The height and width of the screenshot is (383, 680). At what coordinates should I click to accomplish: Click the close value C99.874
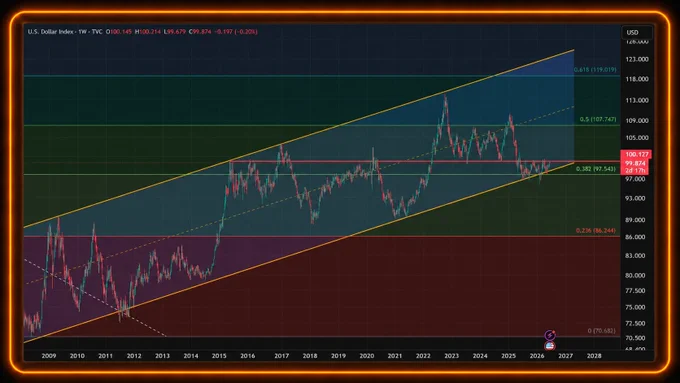(x=200, y=32)
